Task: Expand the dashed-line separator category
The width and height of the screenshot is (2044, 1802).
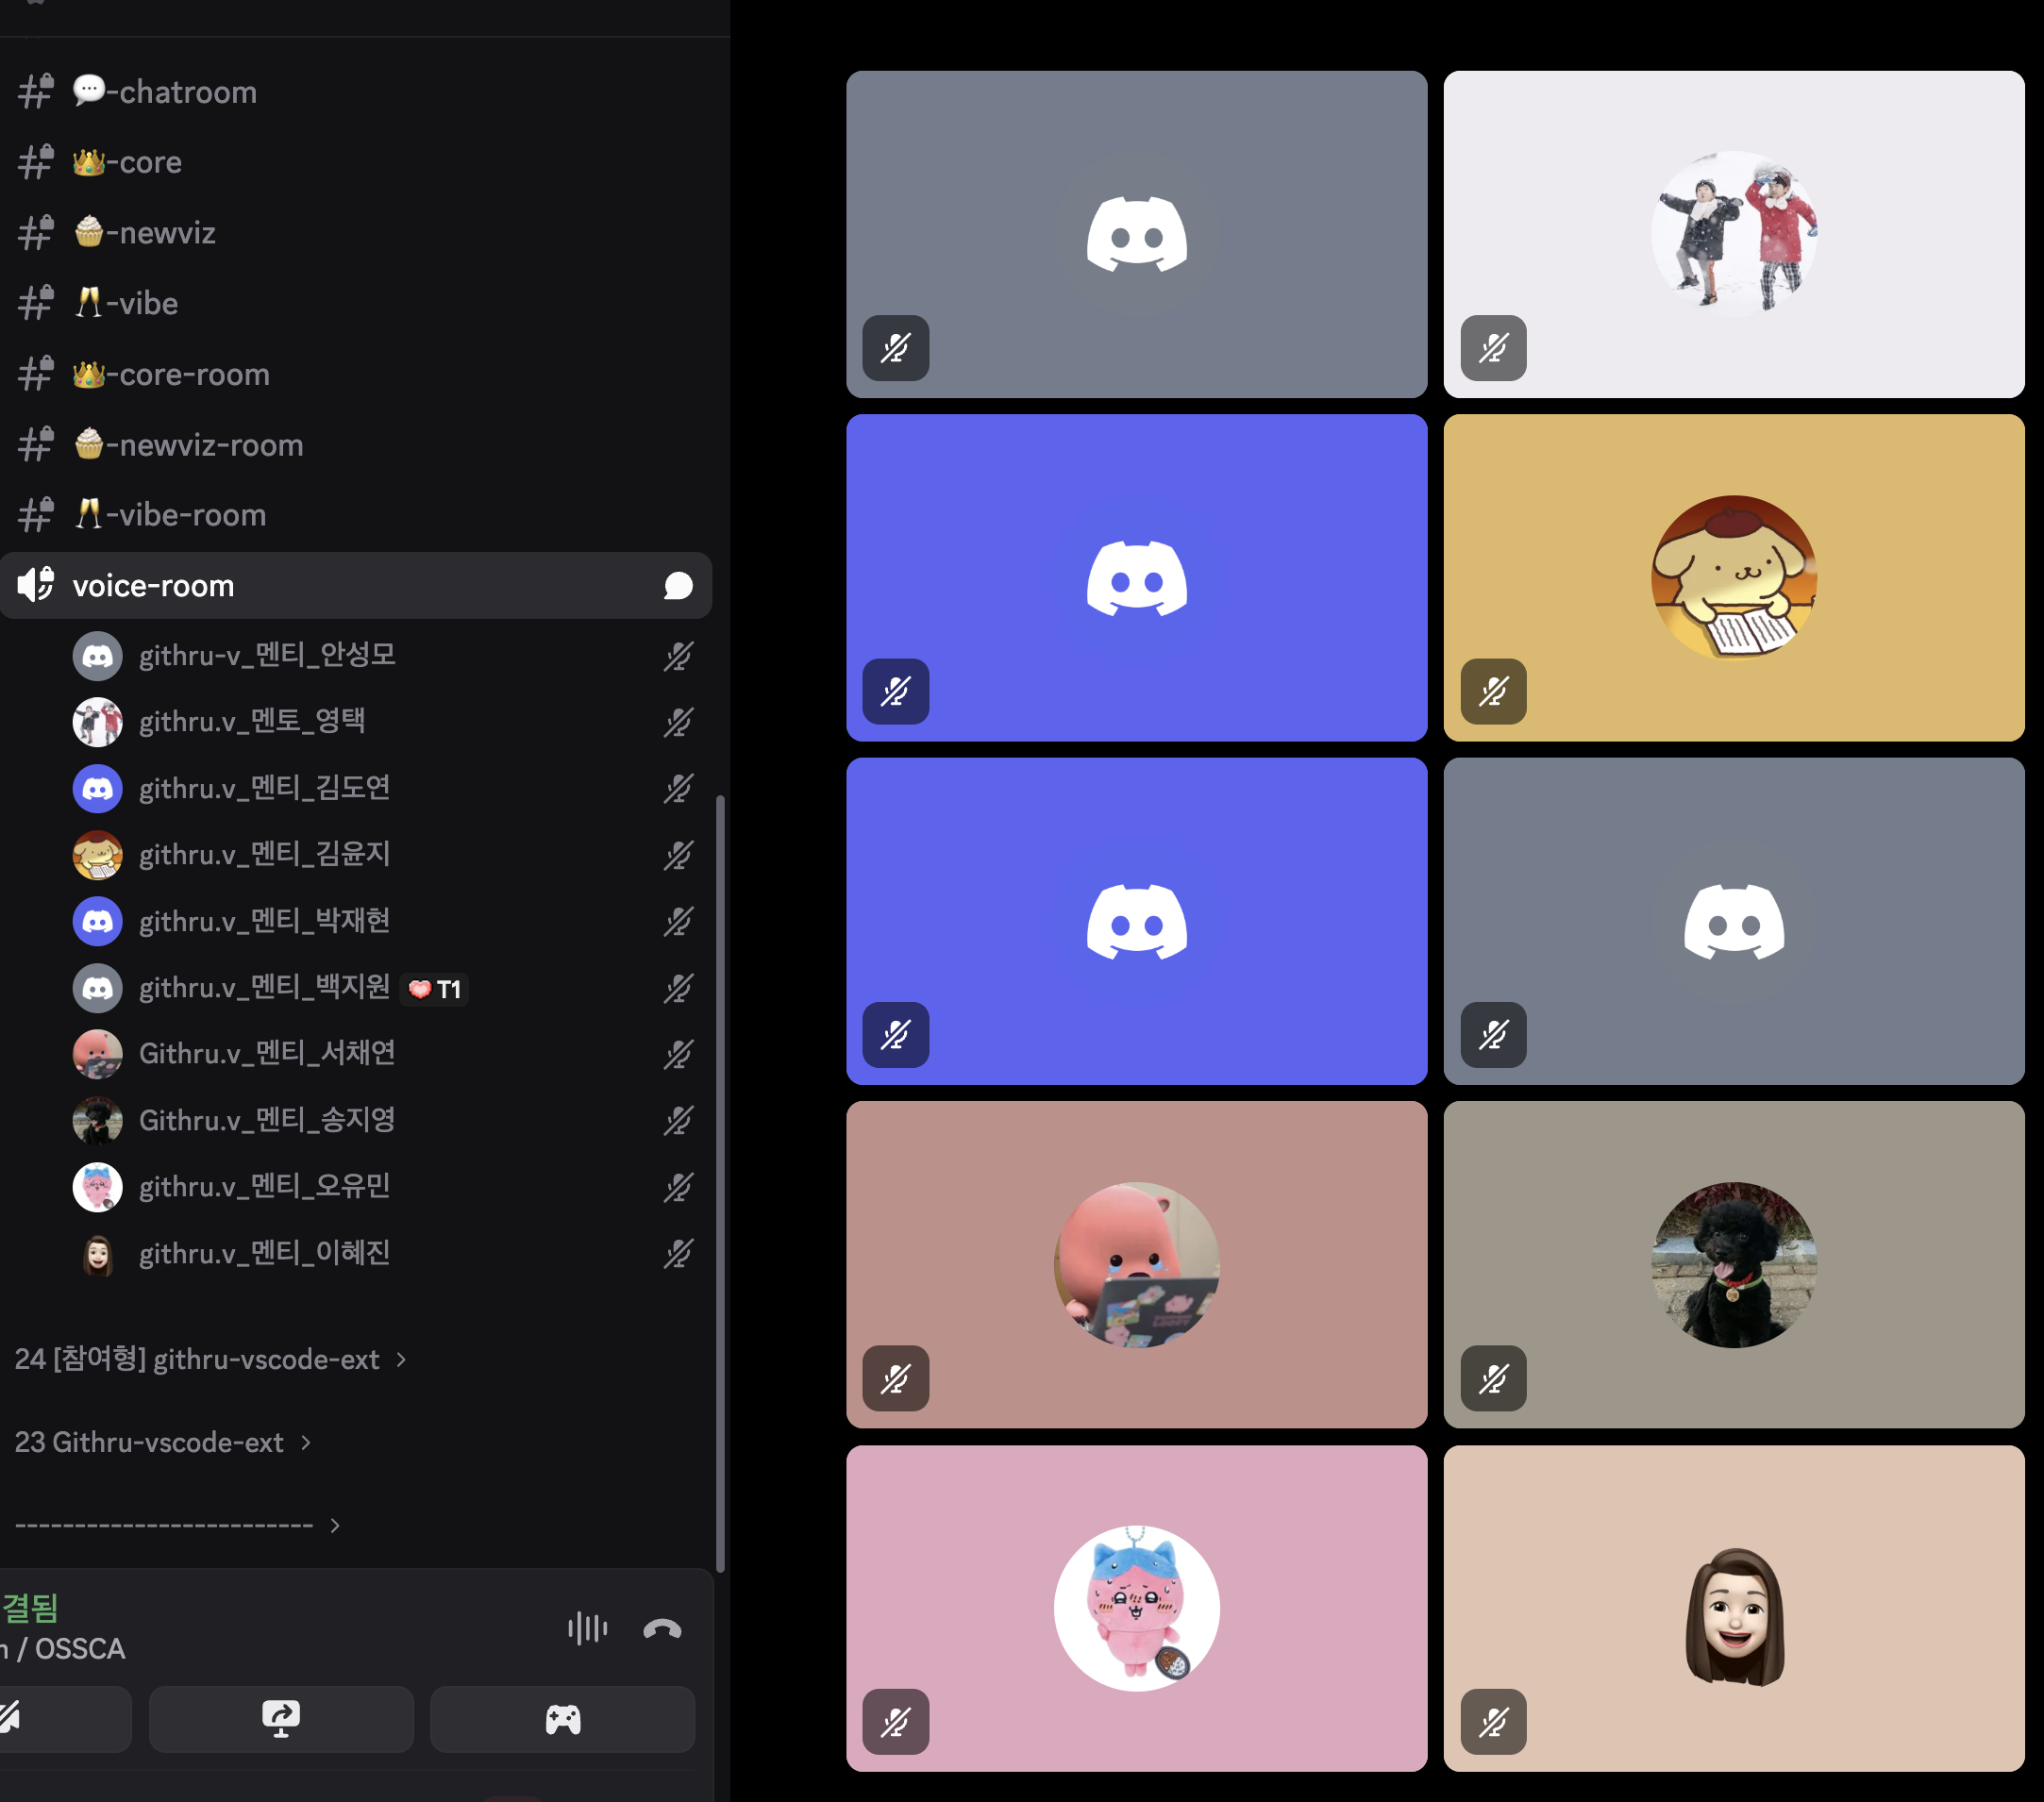Action: [x=178, y=1525]
